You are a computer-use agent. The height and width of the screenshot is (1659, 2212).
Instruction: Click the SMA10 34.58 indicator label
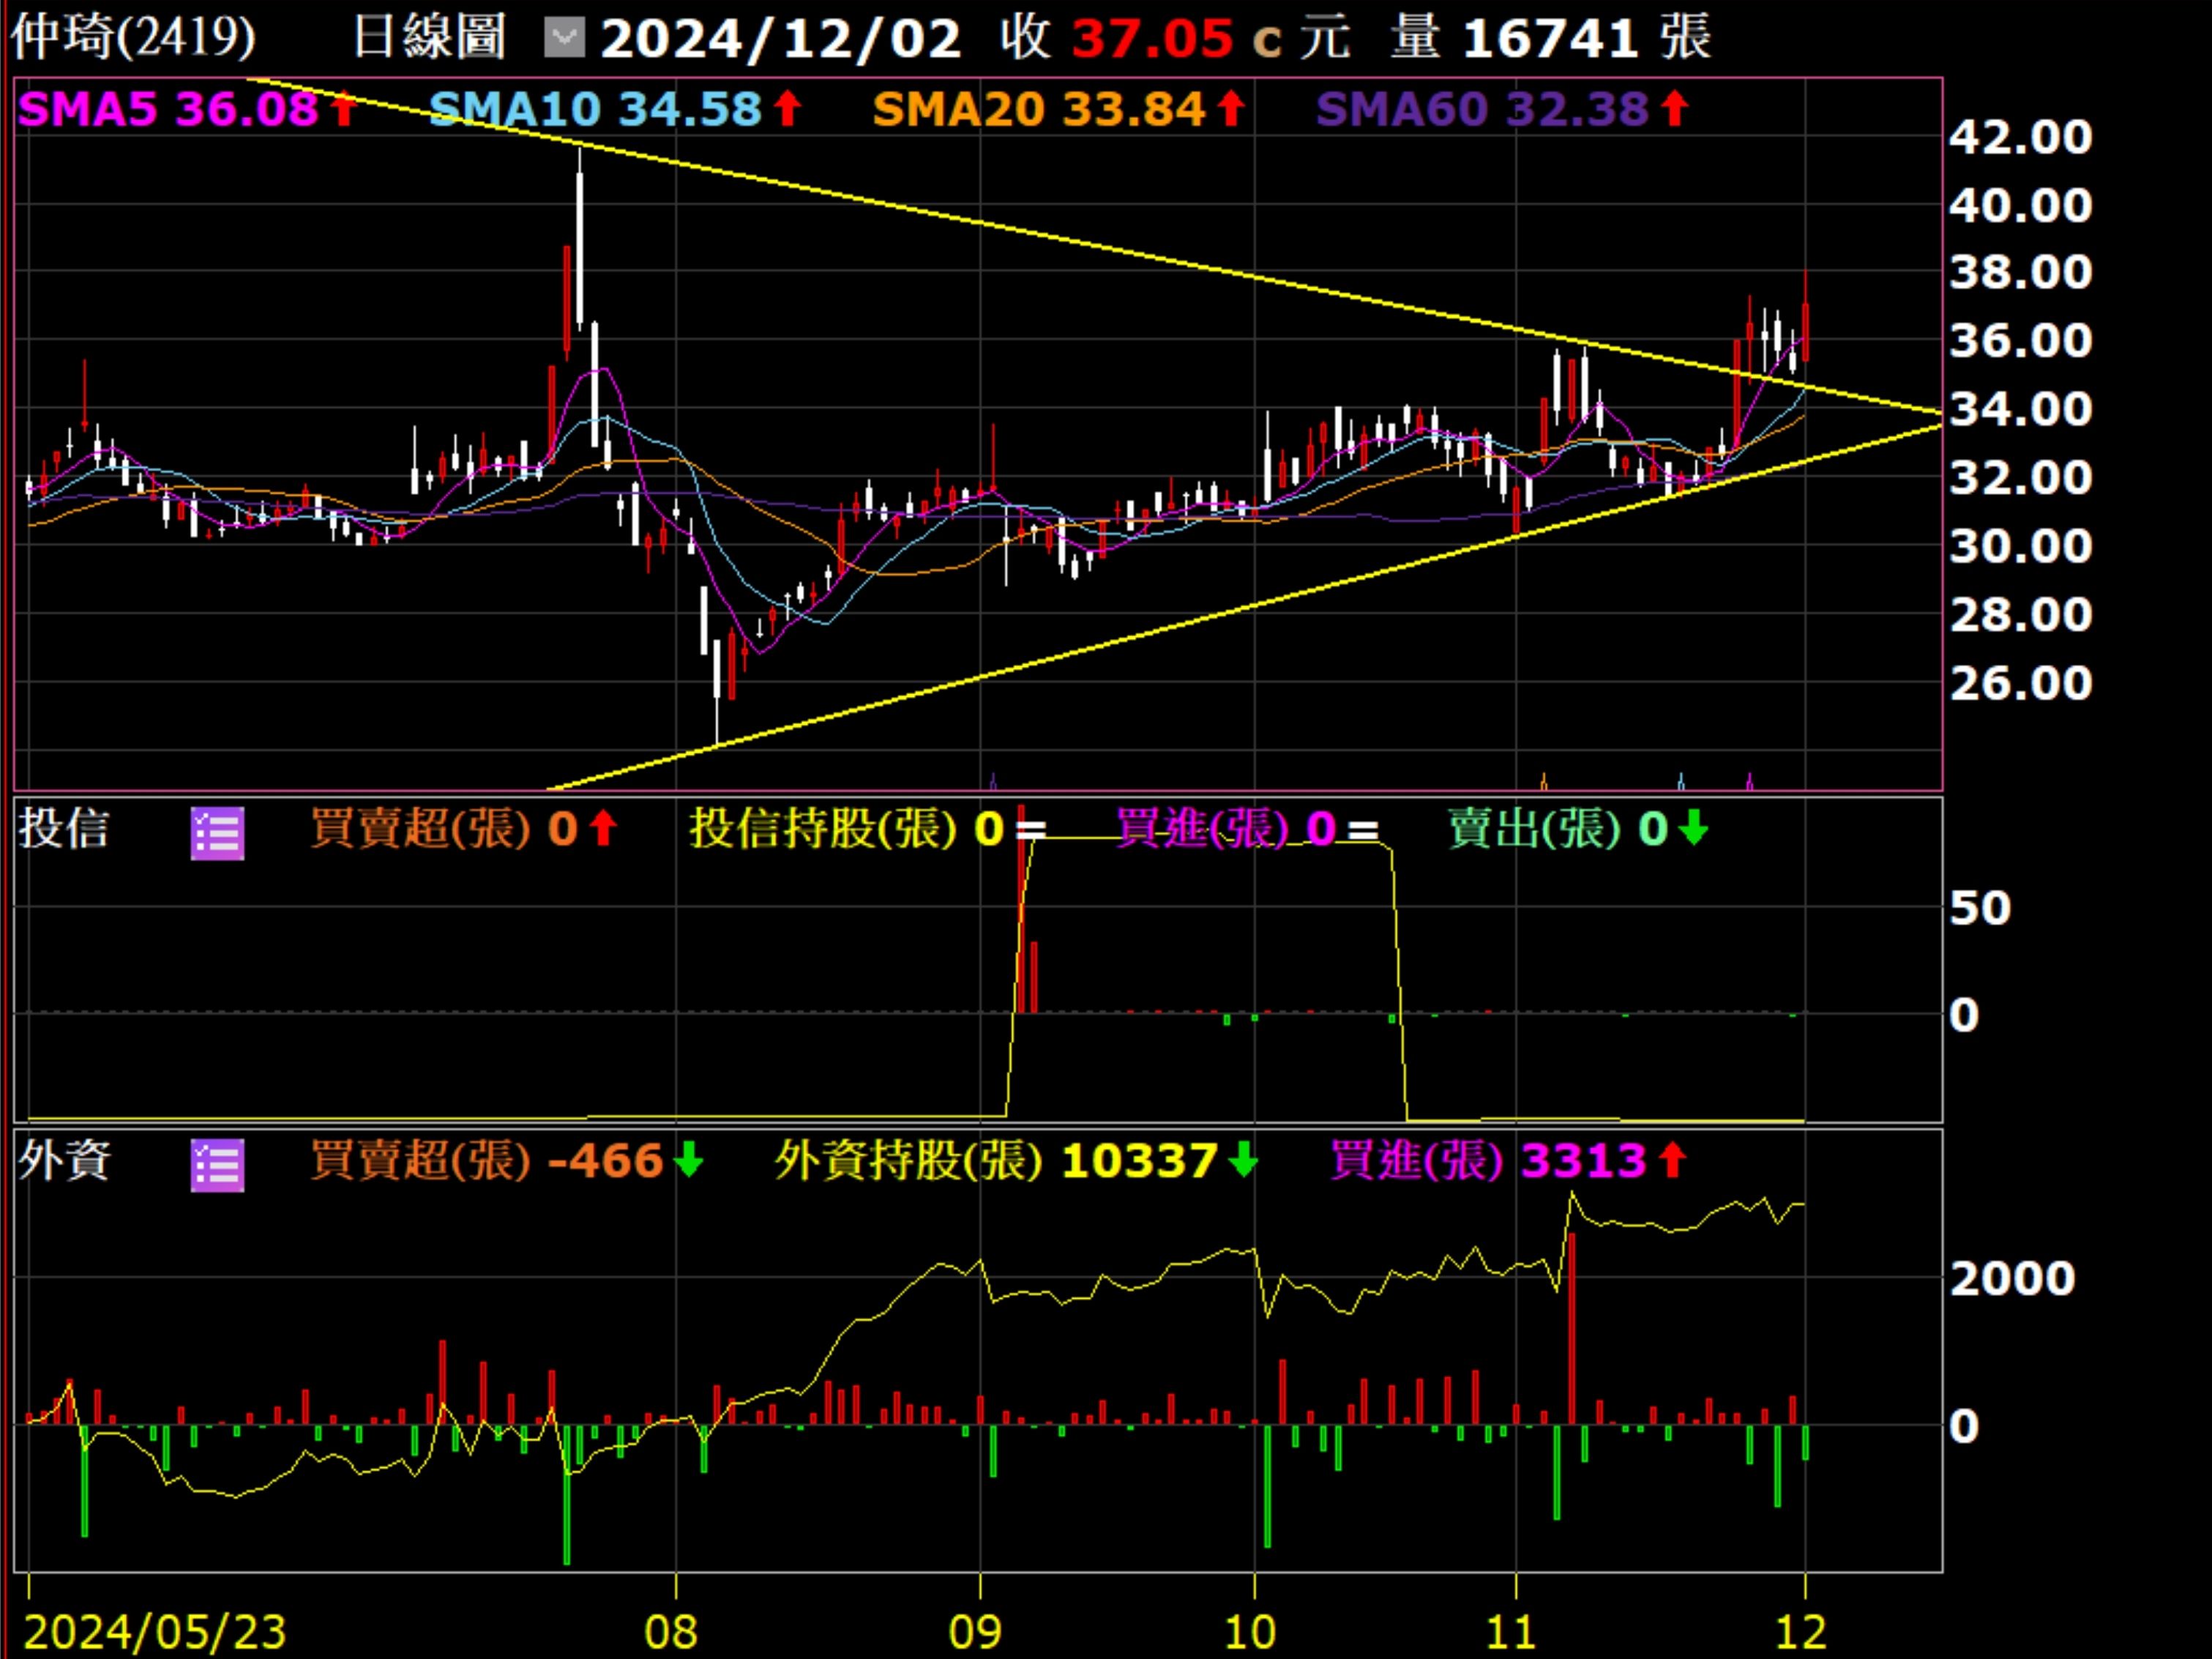click(x=594, y=109)
